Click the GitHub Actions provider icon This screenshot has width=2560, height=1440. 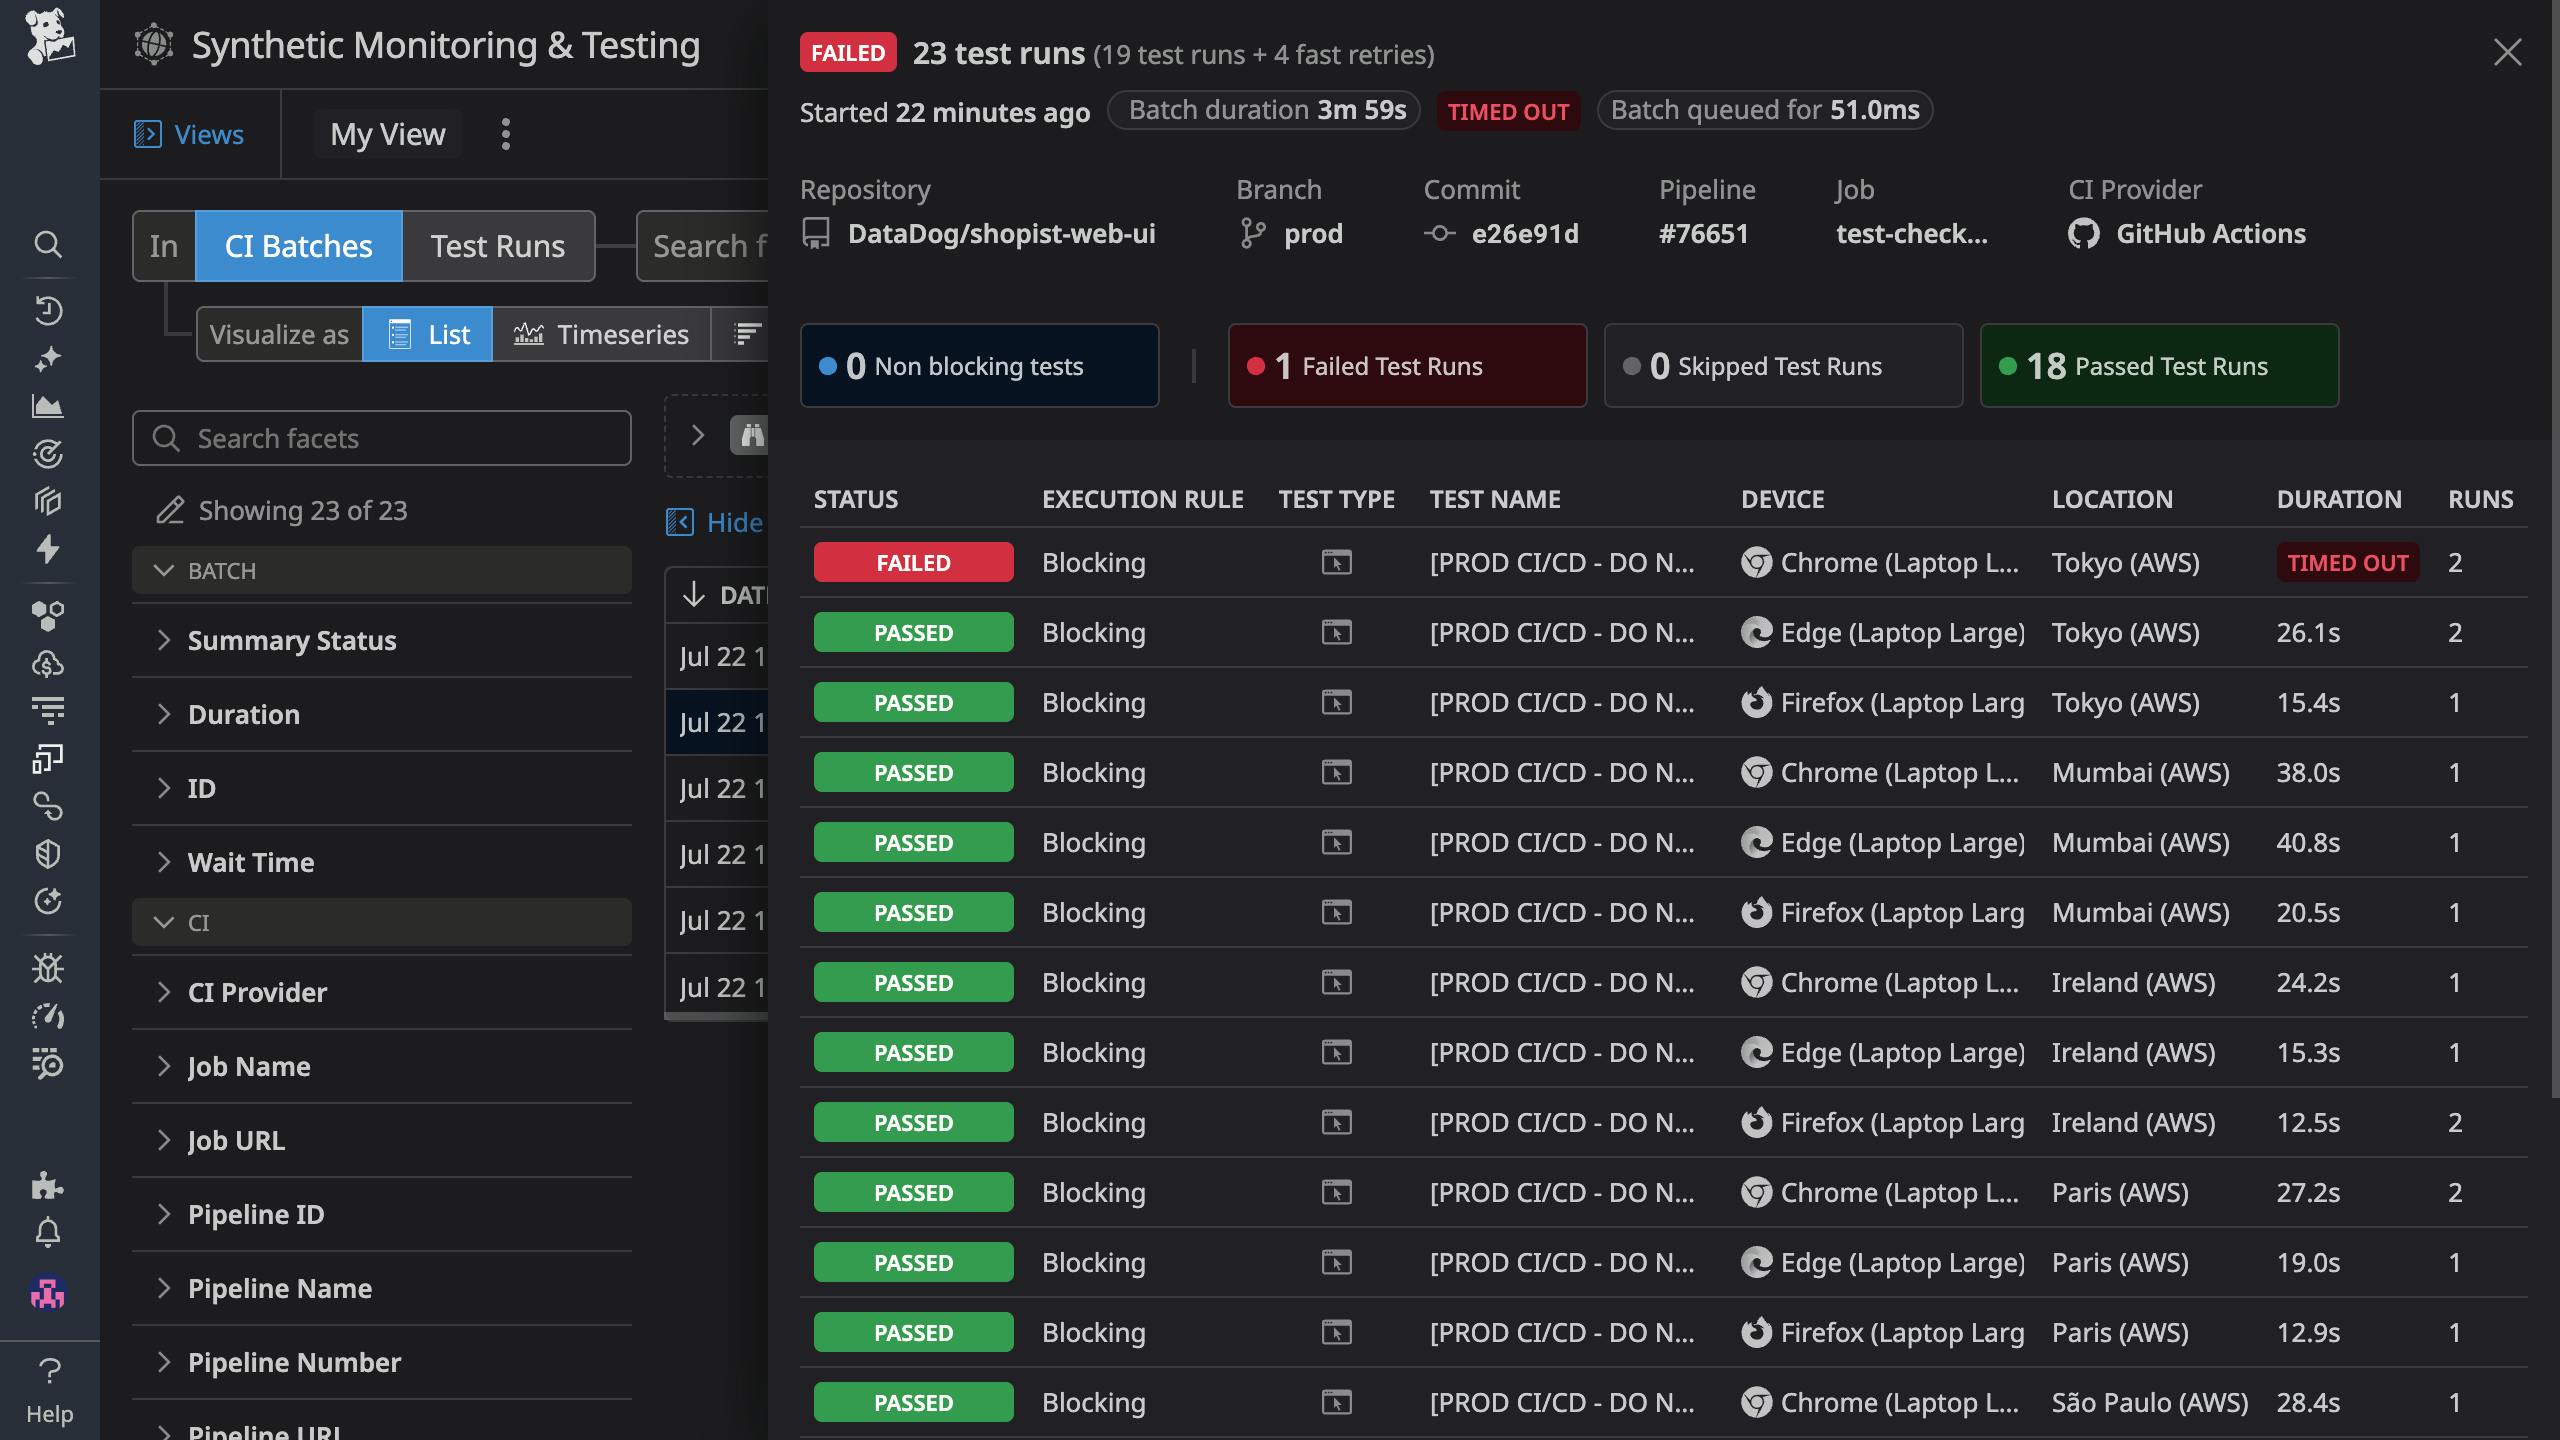[x=2086, y=234]
